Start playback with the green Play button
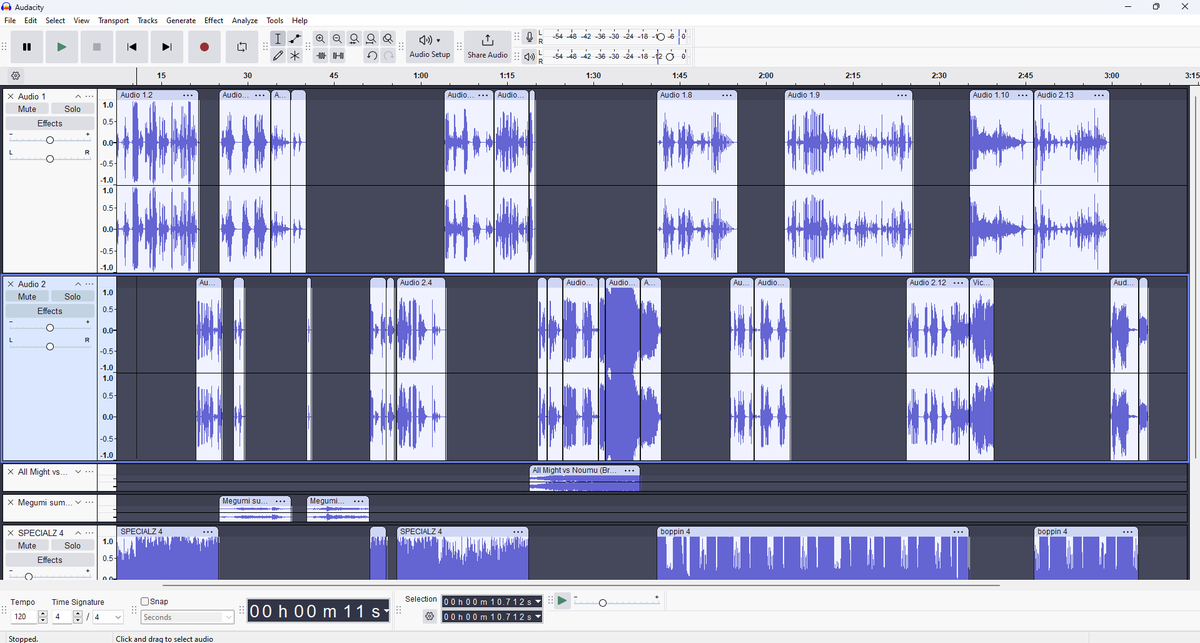This screenshot has width=1200, height=643. pos(62,47)
